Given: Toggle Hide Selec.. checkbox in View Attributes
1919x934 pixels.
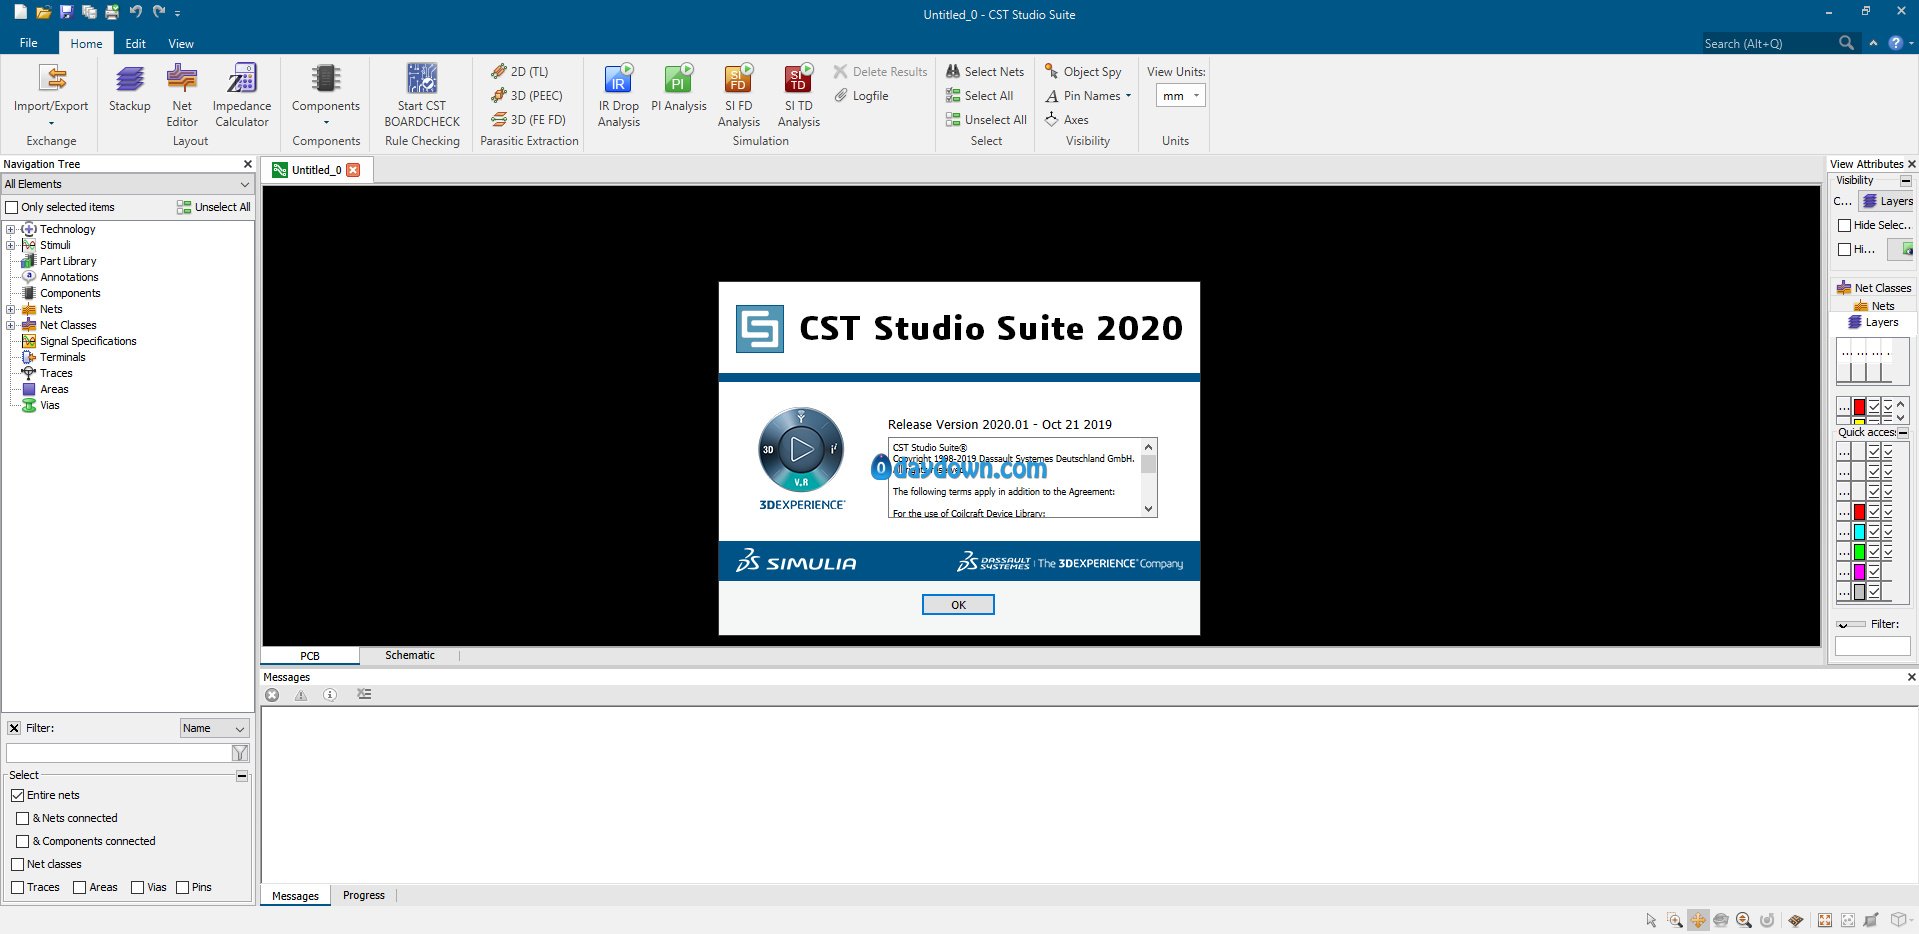Looking at the screenshot, I should click(x=1845, y=225).
